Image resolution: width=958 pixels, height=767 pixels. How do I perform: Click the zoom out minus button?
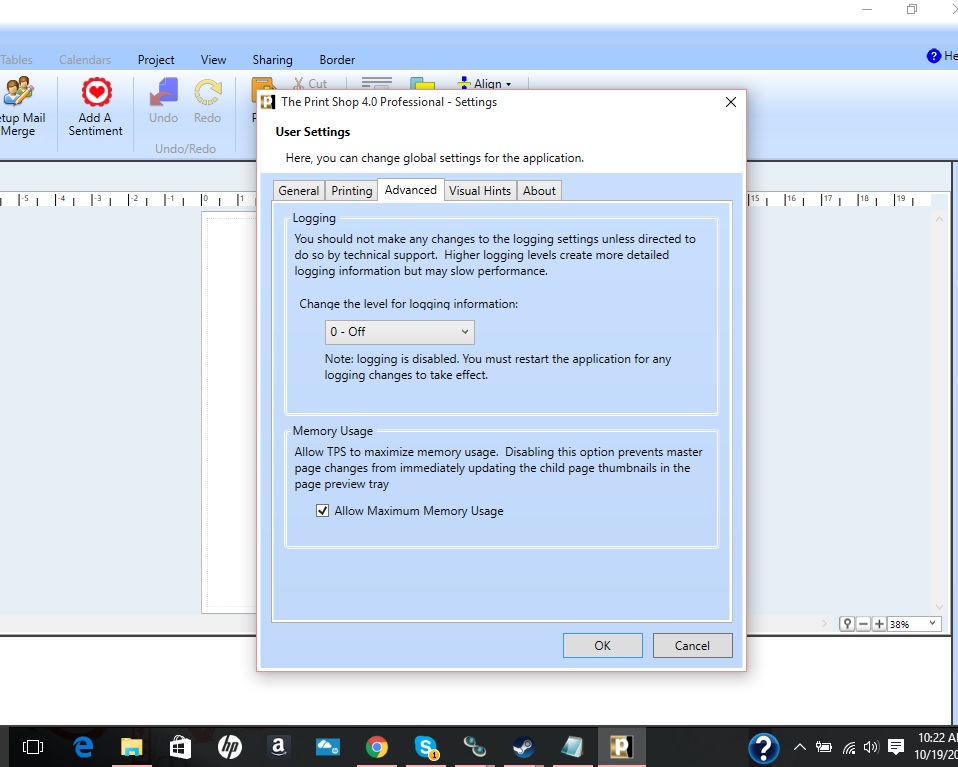pos(863,624)
